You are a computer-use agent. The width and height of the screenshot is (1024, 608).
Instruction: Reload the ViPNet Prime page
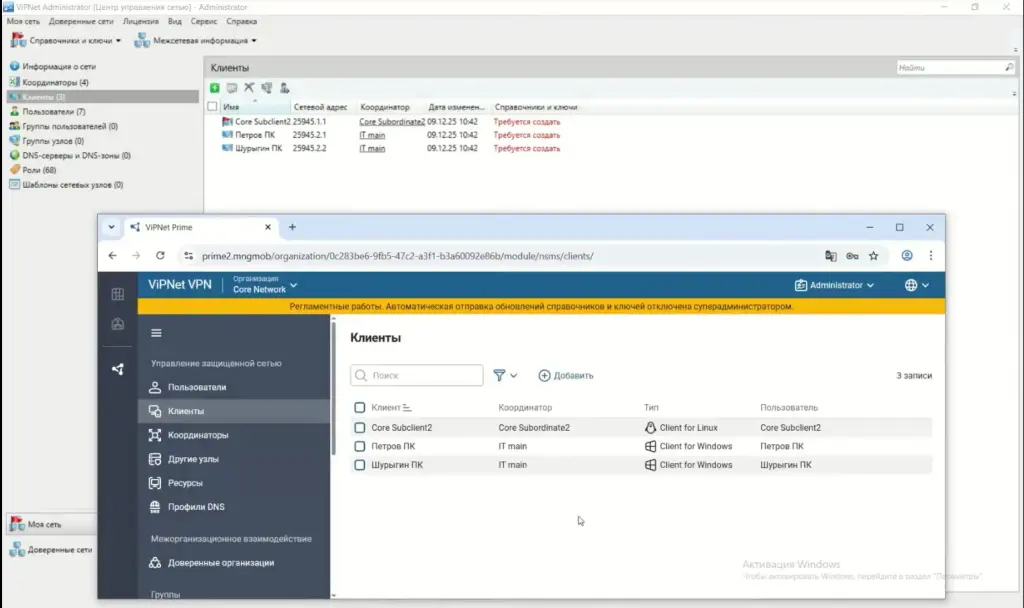pos(160,256)
